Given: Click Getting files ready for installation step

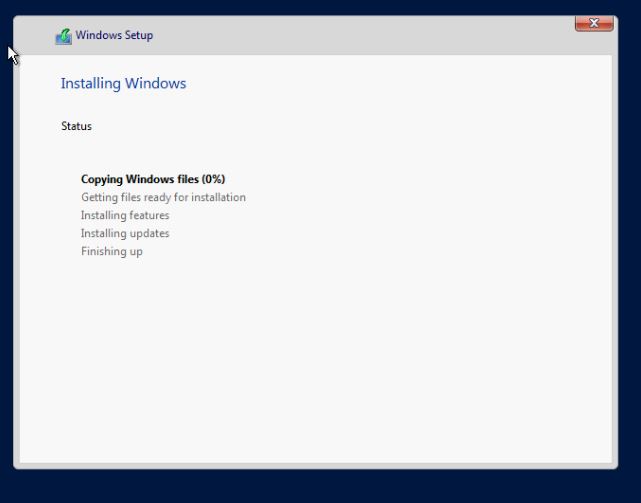Looking at the screenshot, I should (x=163, y=197).
